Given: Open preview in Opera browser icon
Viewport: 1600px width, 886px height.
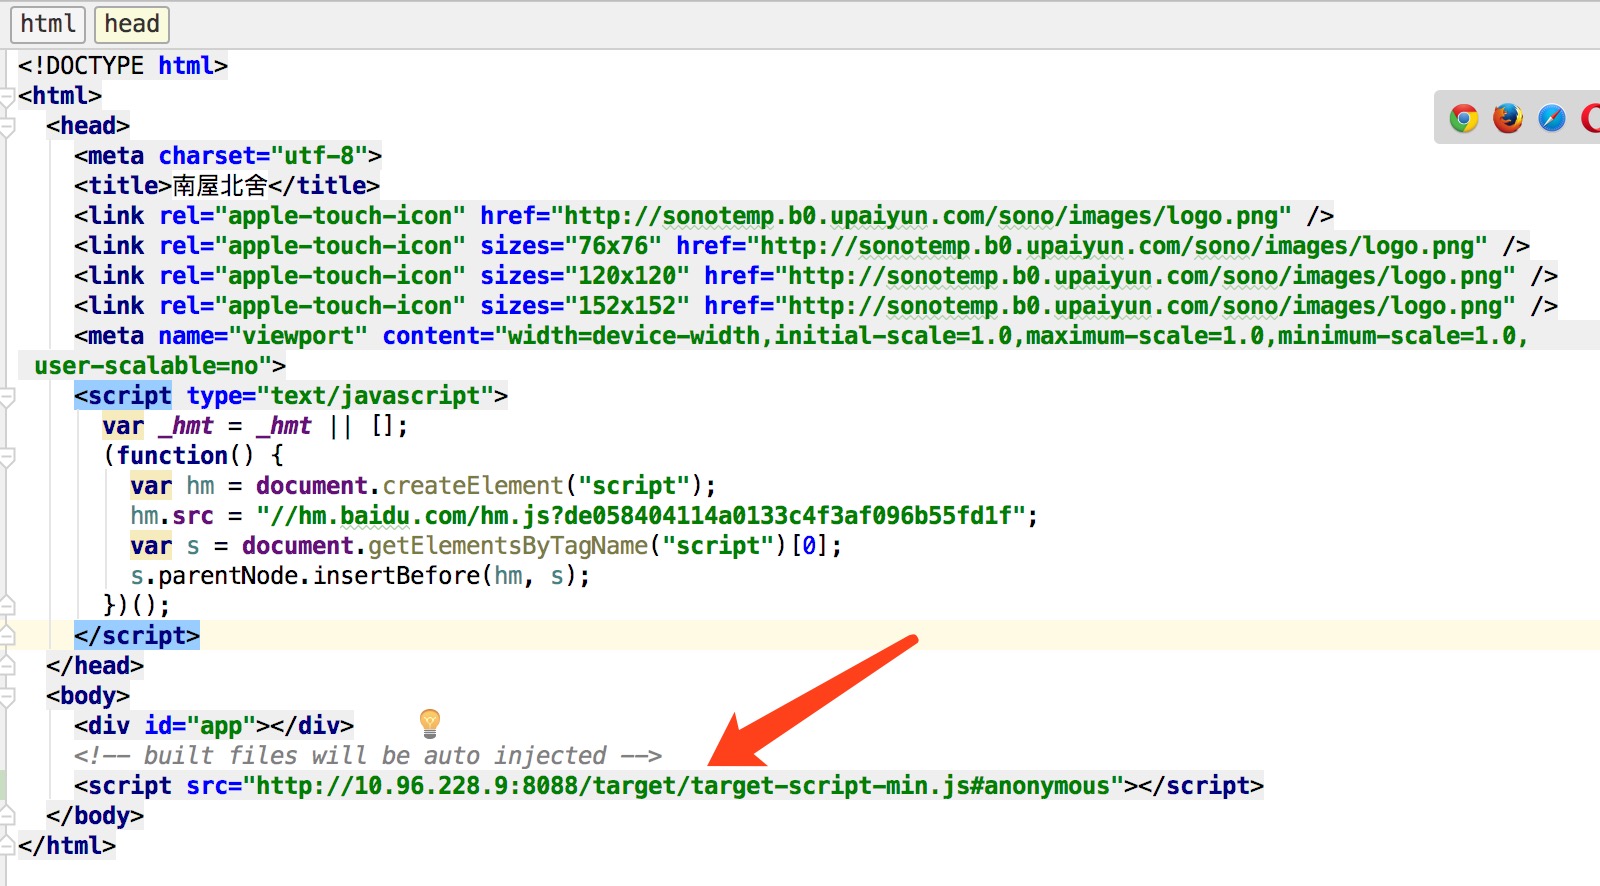Looking at the screenshot, I should click(1591, 119).
